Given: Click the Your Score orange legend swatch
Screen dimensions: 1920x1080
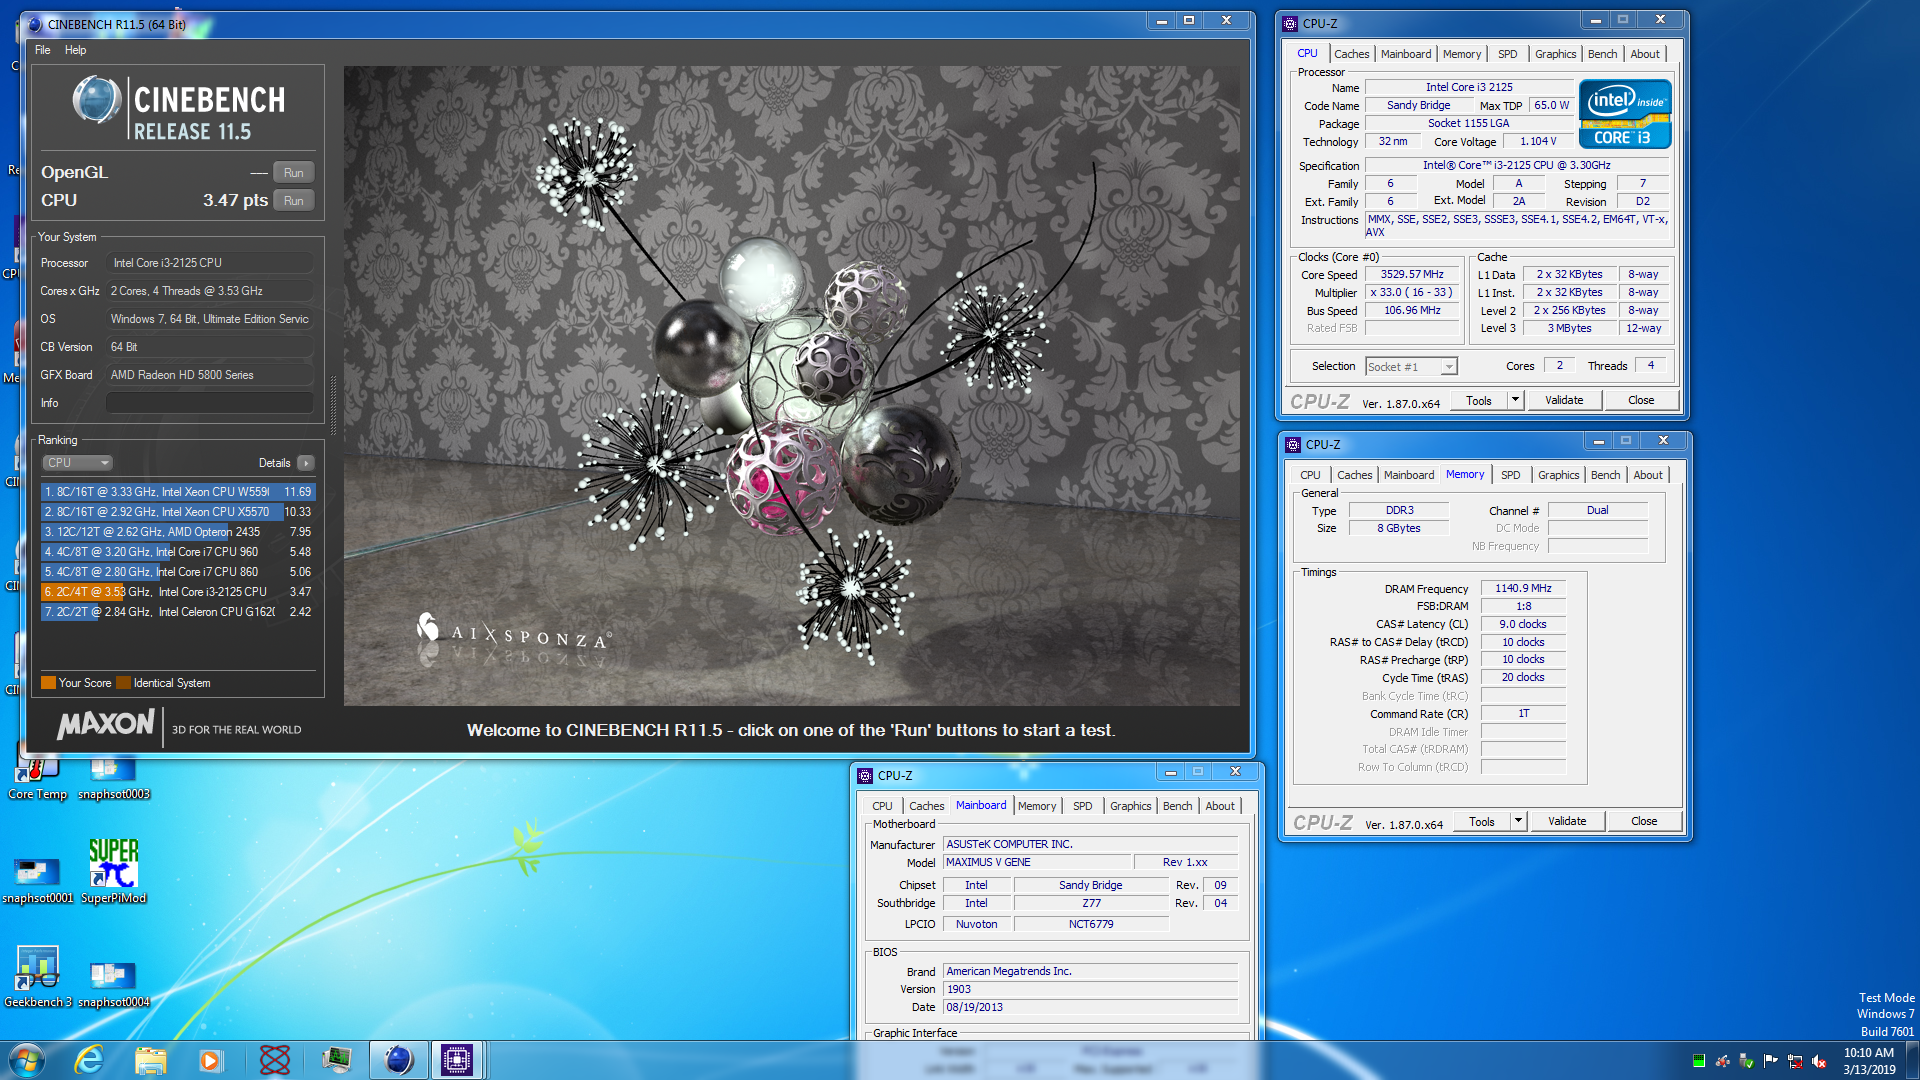Looking at the screenshot, I should [x=48, y=683].
